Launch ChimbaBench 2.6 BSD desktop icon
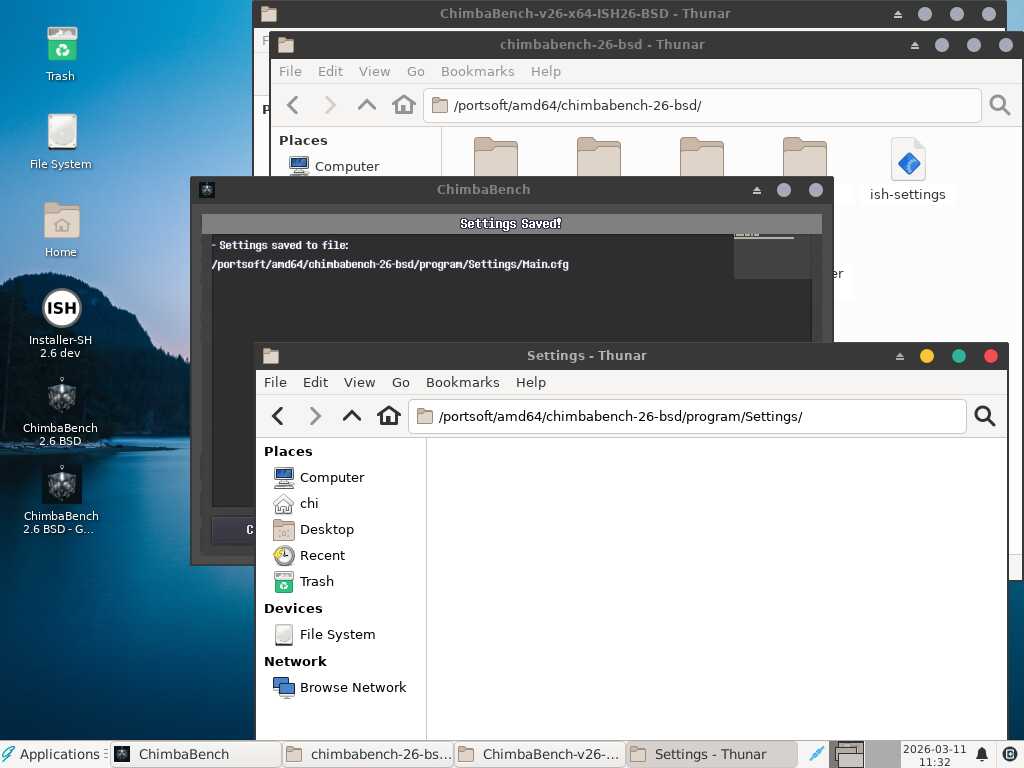The image size is (1024, 768). point(61,411)
